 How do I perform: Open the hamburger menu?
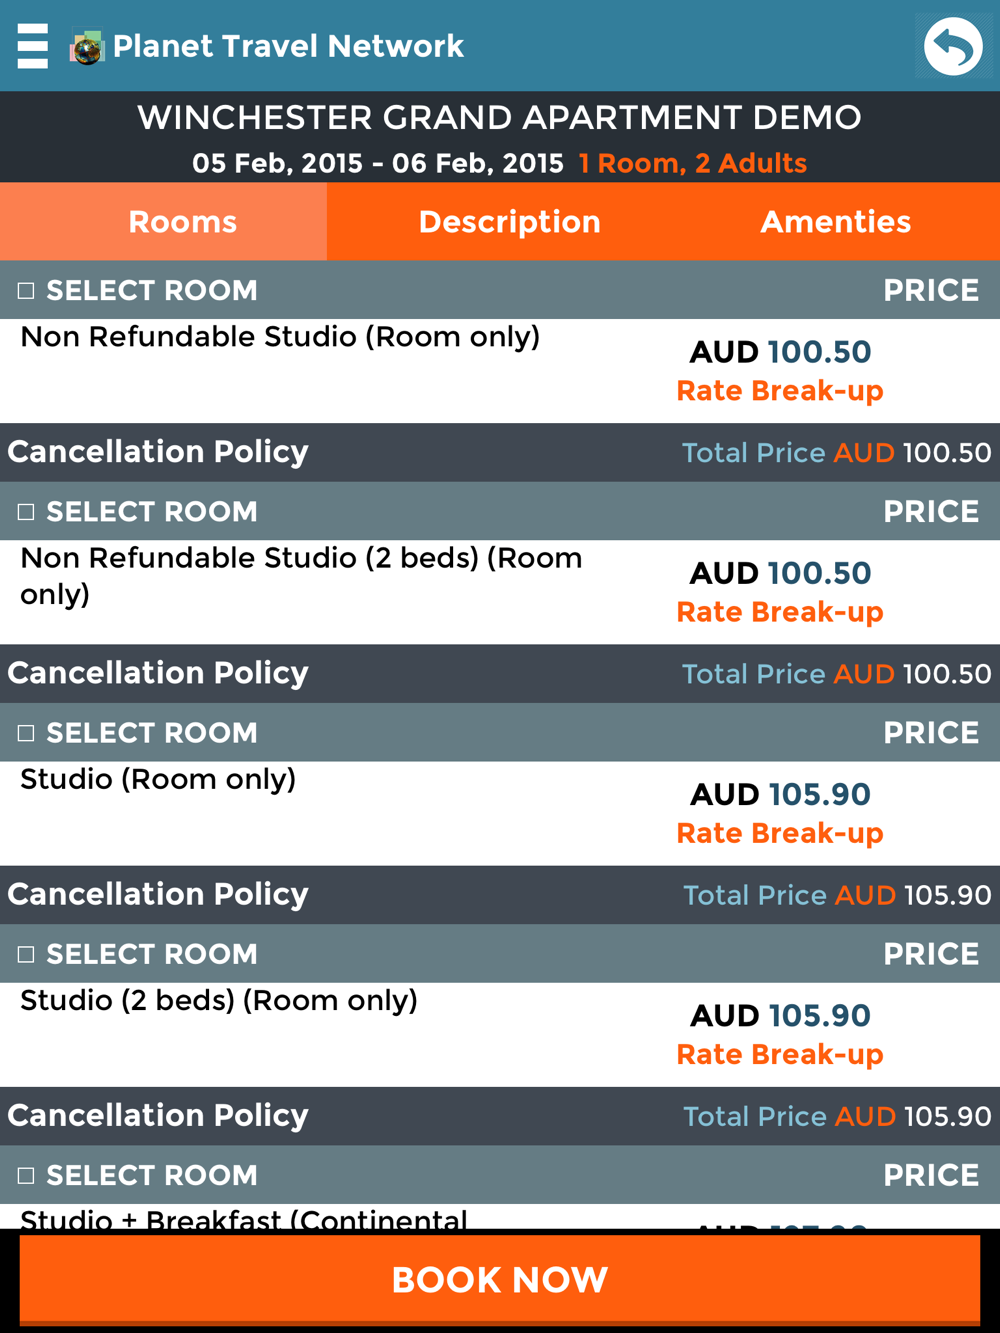coord(33,46)
